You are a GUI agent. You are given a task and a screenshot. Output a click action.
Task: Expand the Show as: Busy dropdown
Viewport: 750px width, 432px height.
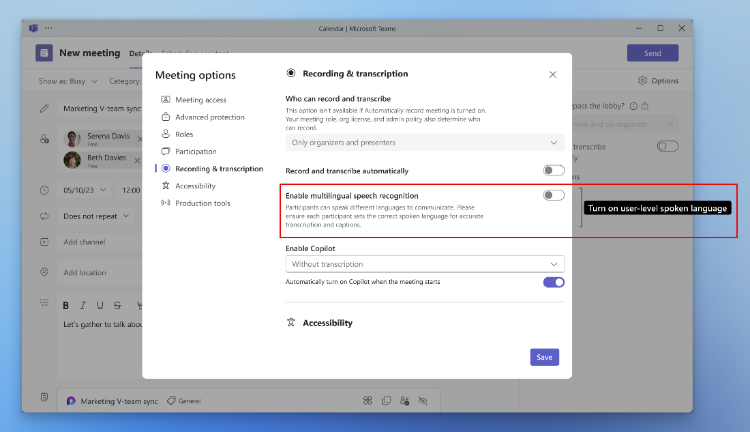click(68, 81)
